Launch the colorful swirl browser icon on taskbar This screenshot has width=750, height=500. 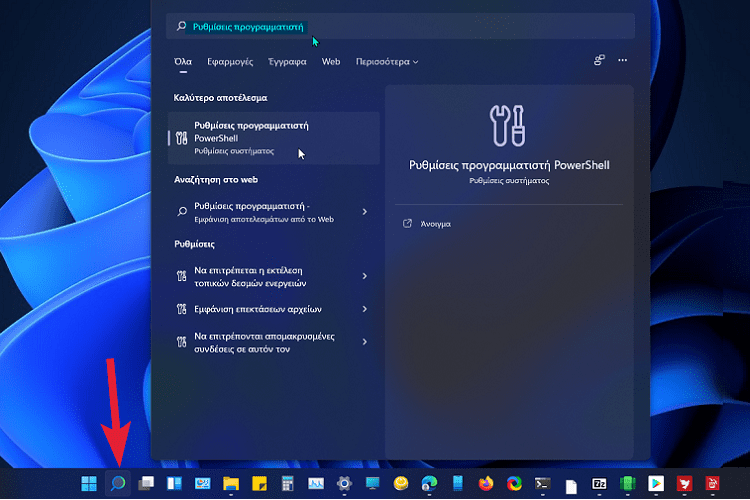pyautogui.click(x=514, y=484)
